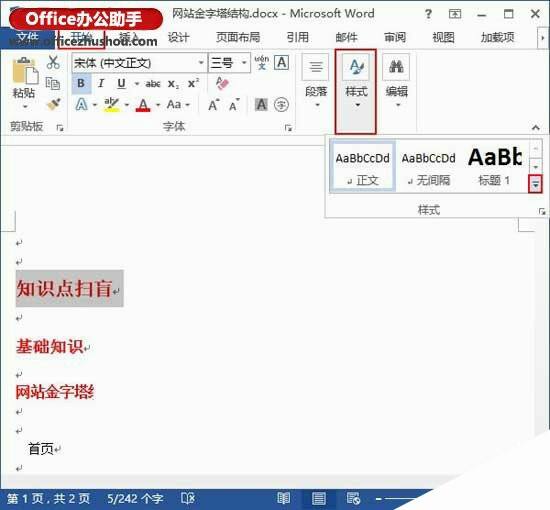This screenshot has height=510, width=550.
Task: Switch to Web Layout view
Action: coord(353,498)
